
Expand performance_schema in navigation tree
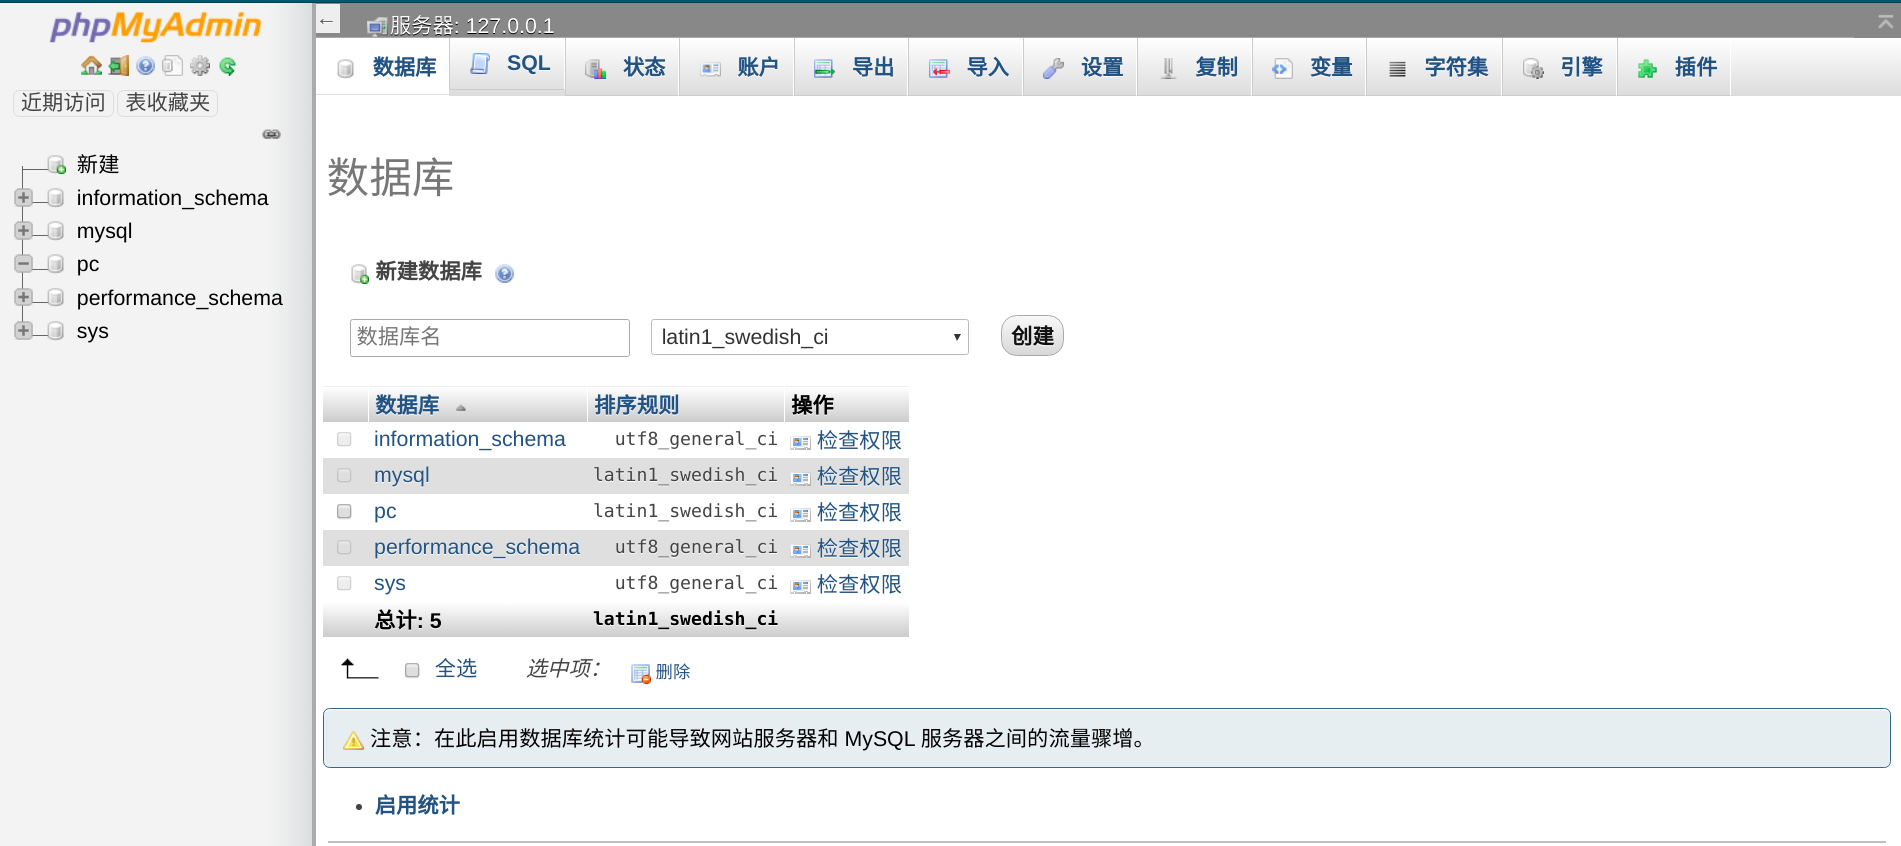tap(24, 297)
